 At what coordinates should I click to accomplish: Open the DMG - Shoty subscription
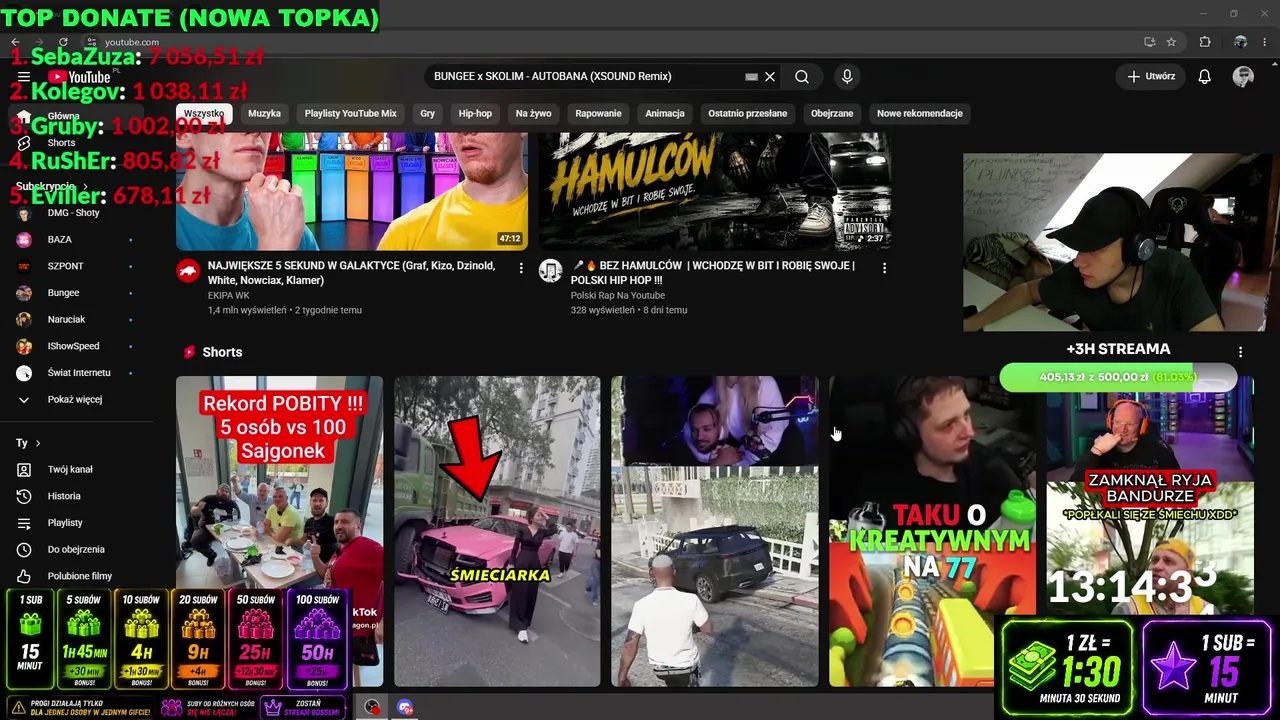click(x=73, y=213)
